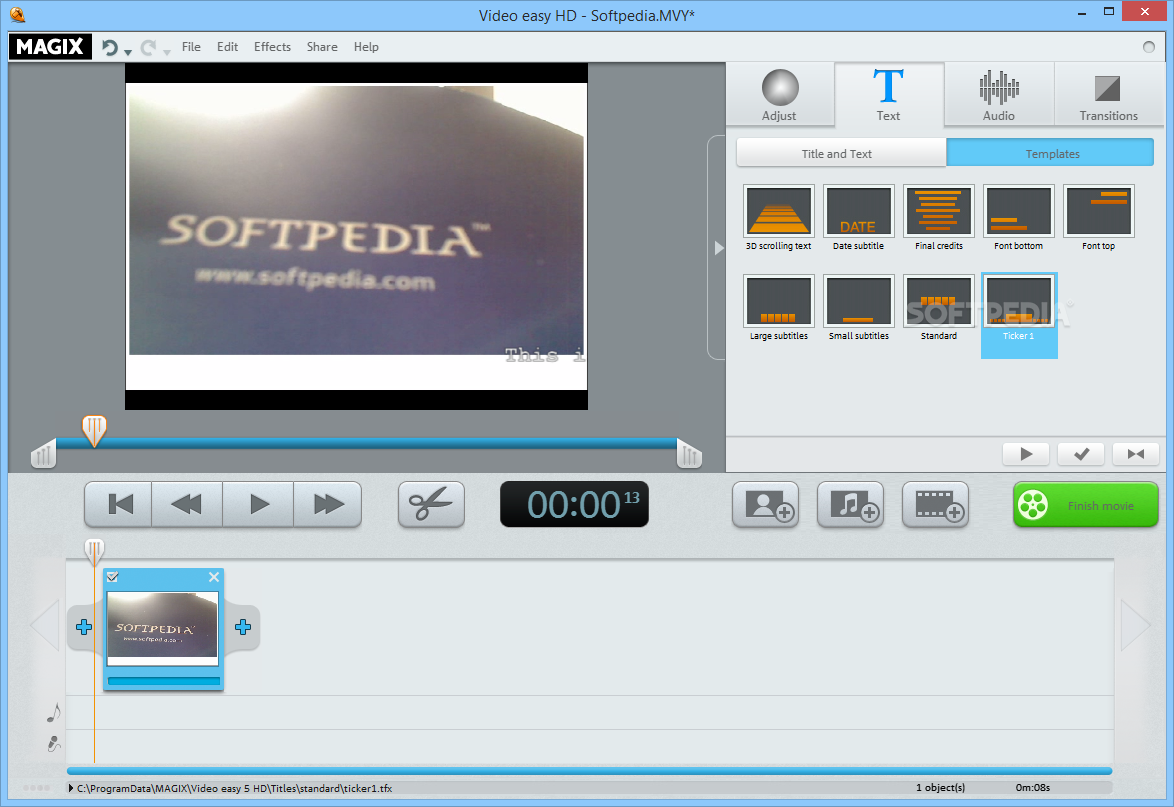Undo the last action
The image size is (1174, 807).
point(110,48)
